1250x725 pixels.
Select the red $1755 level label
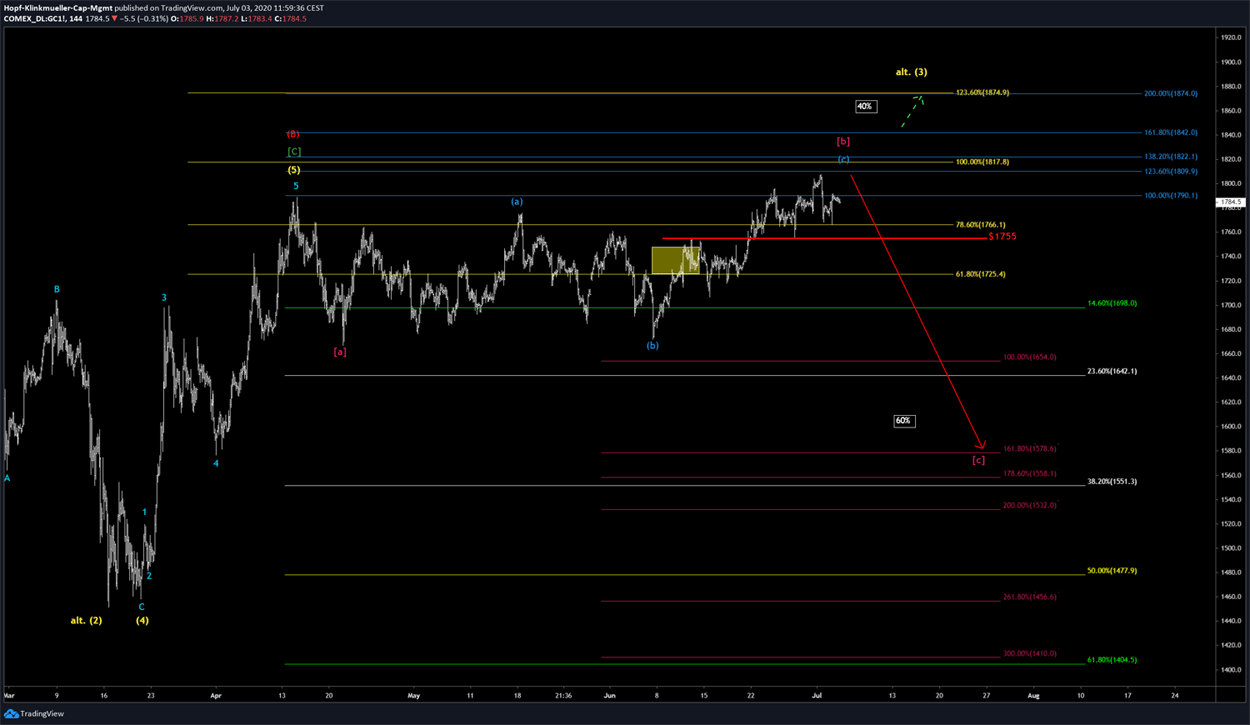tap(1003, 237)
